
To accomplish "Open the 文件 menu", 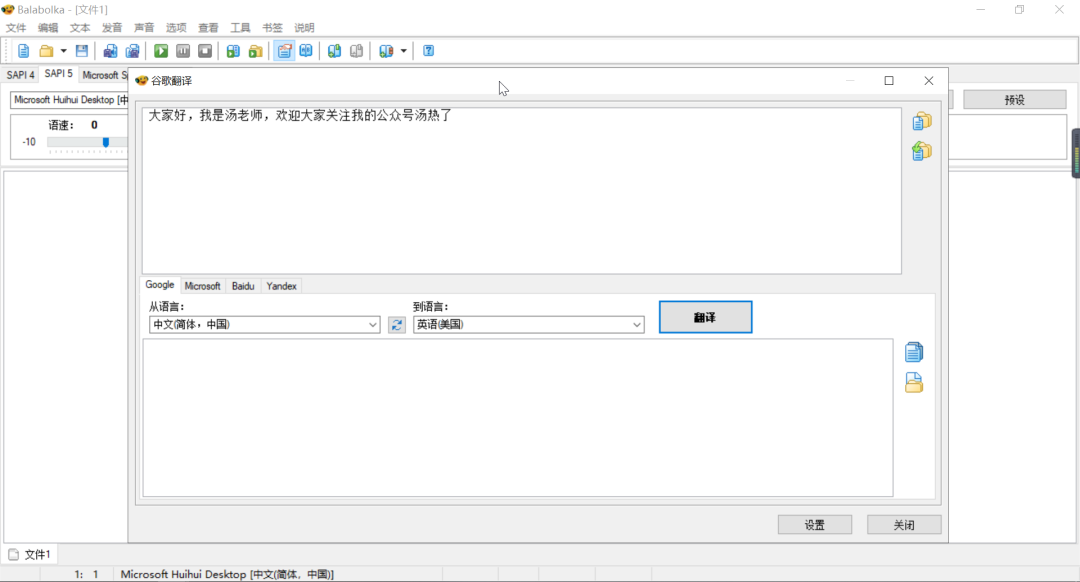I will (16, 28).
